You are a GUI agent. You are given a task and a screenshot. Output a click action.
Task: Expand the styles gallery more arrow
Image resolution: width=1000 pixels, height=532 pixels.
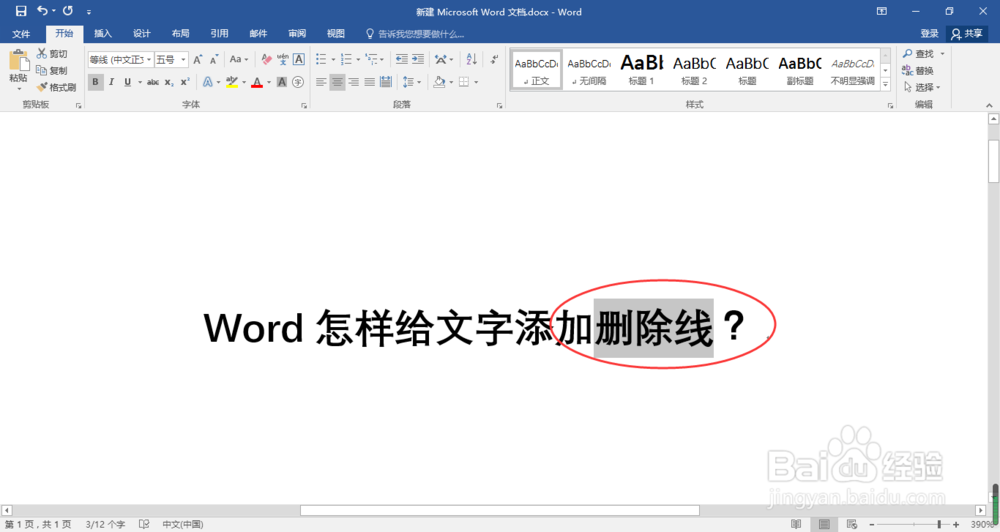(885, 84)
